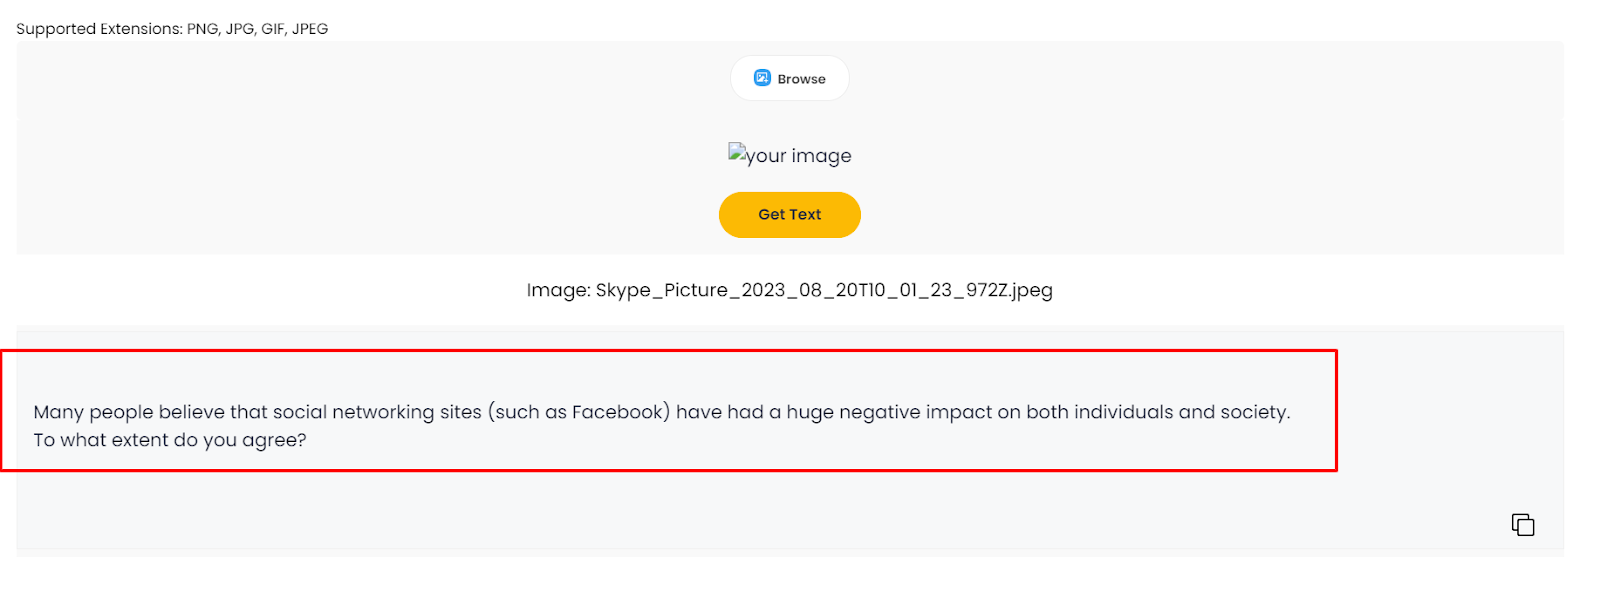Viewport: 1600px width, 605px height.
Task: Click the broken image icon preview
Action: [737, 153]
